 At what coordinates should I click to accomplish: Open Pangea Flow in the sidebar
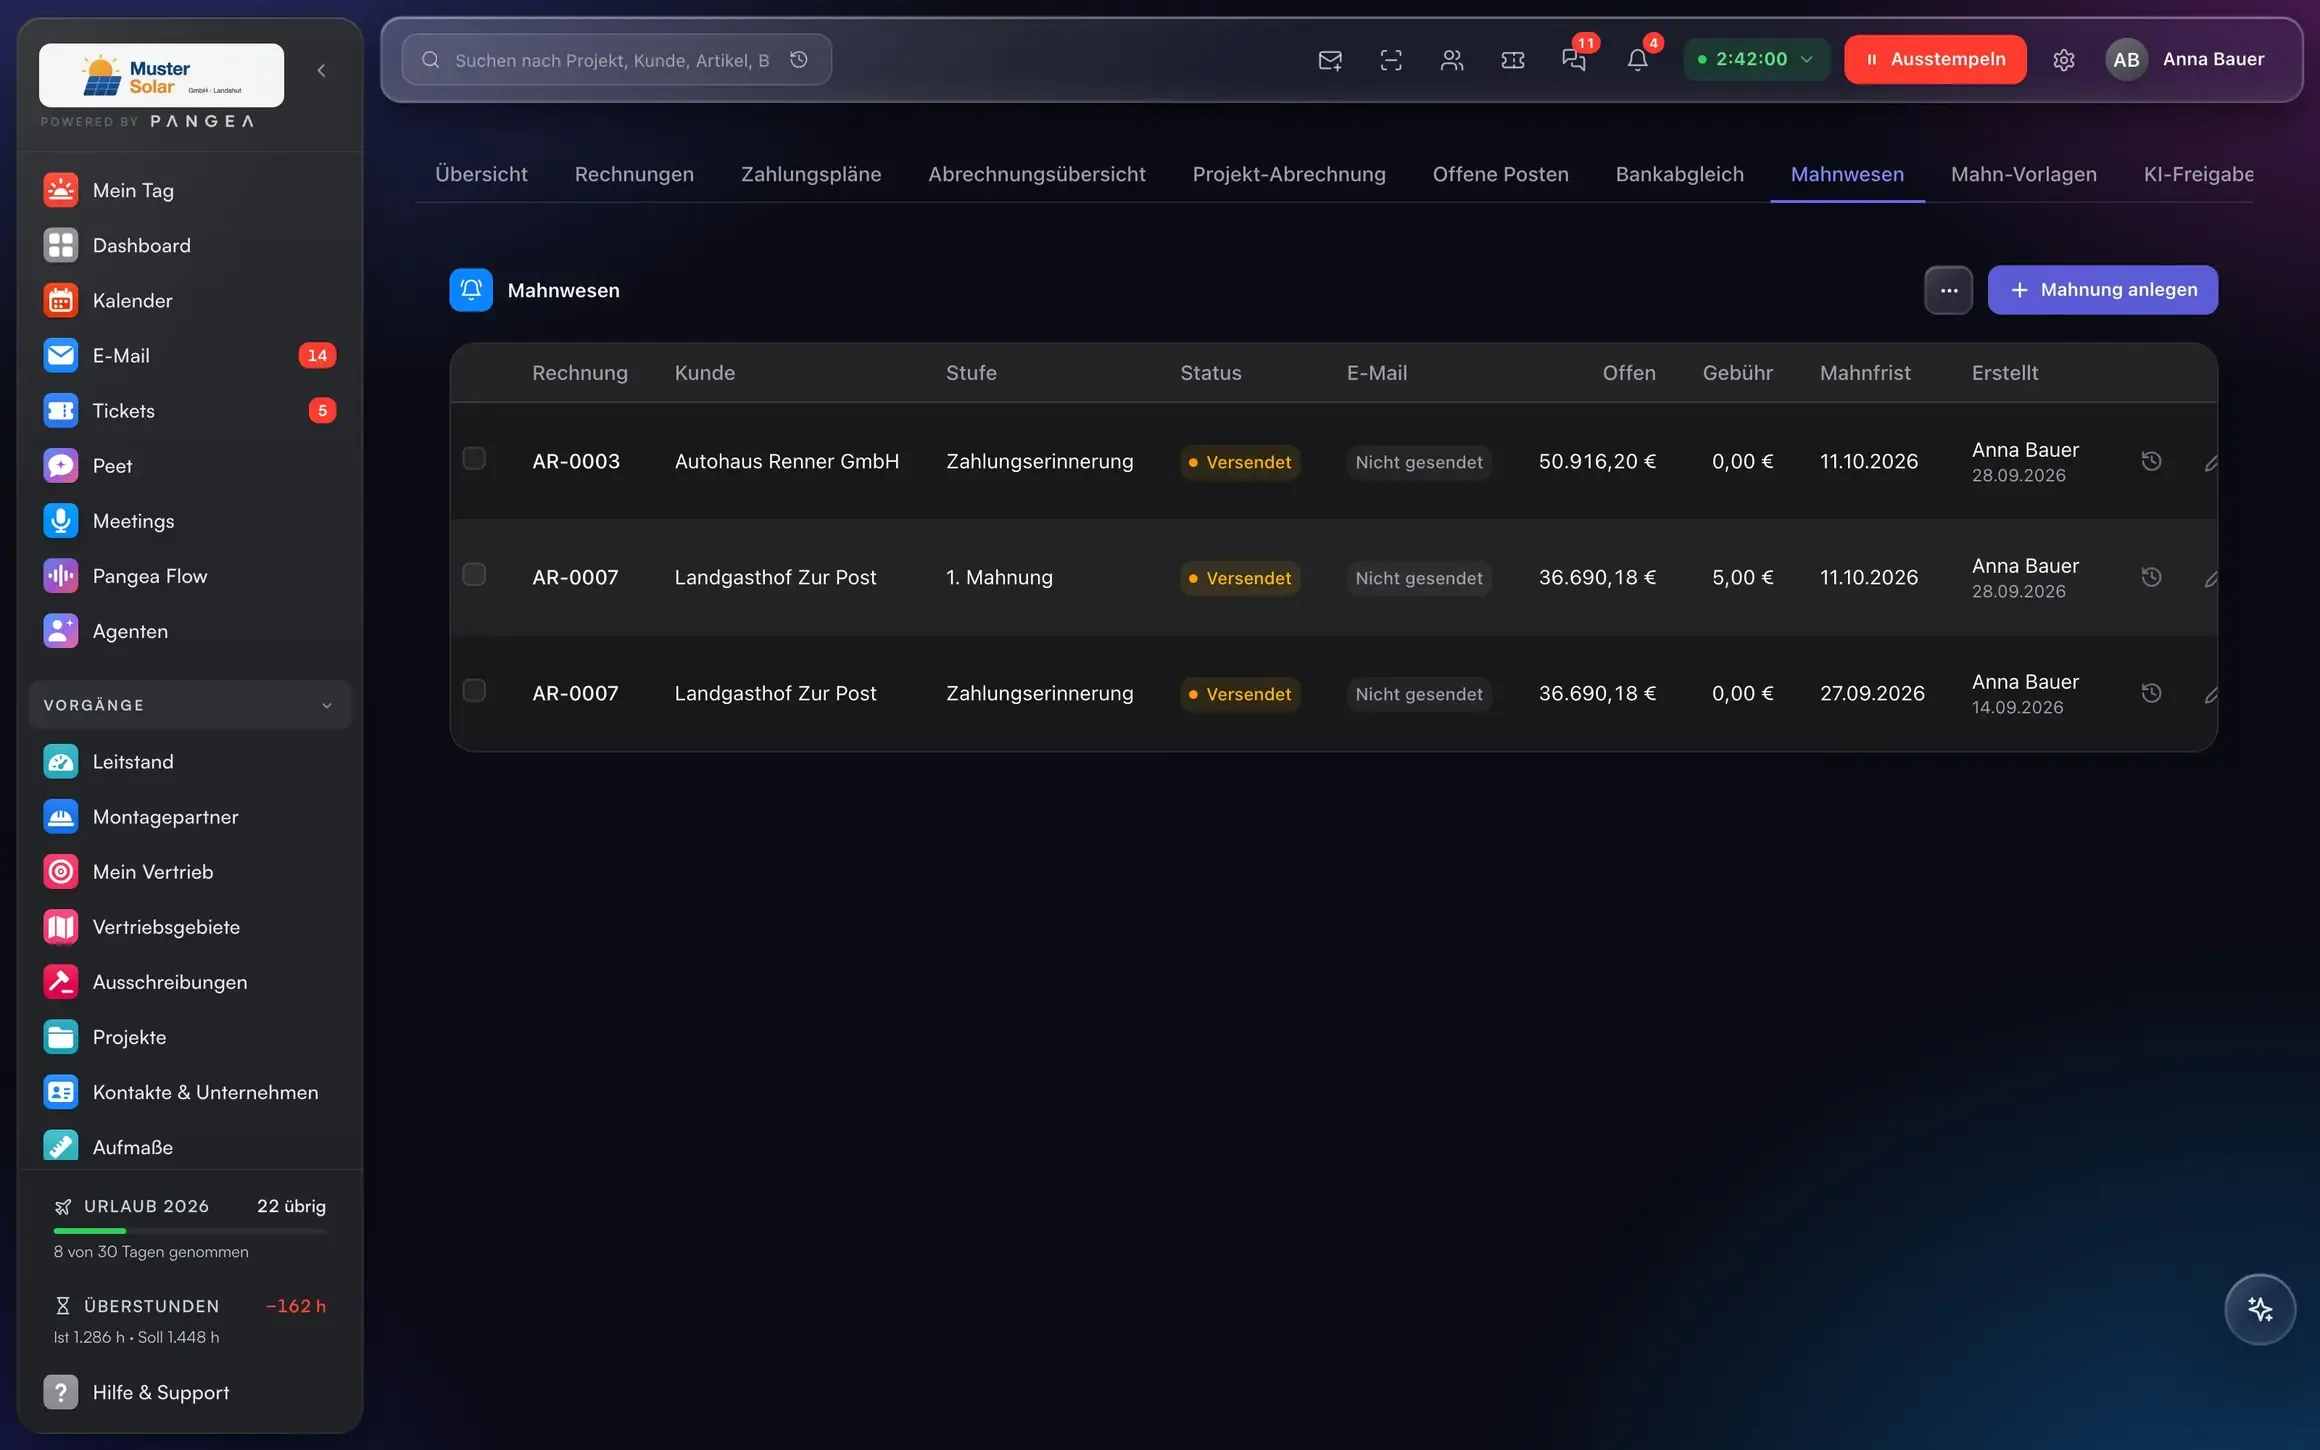coord(190,576)
